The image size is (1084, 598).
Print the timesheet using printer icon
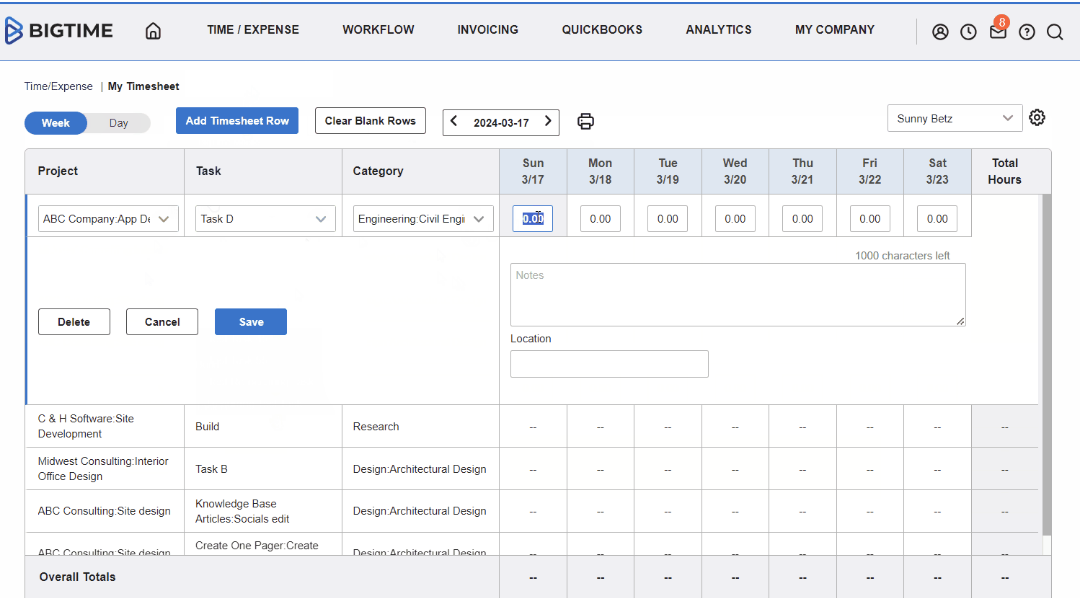pyautogui.click(x=586, y=122)
